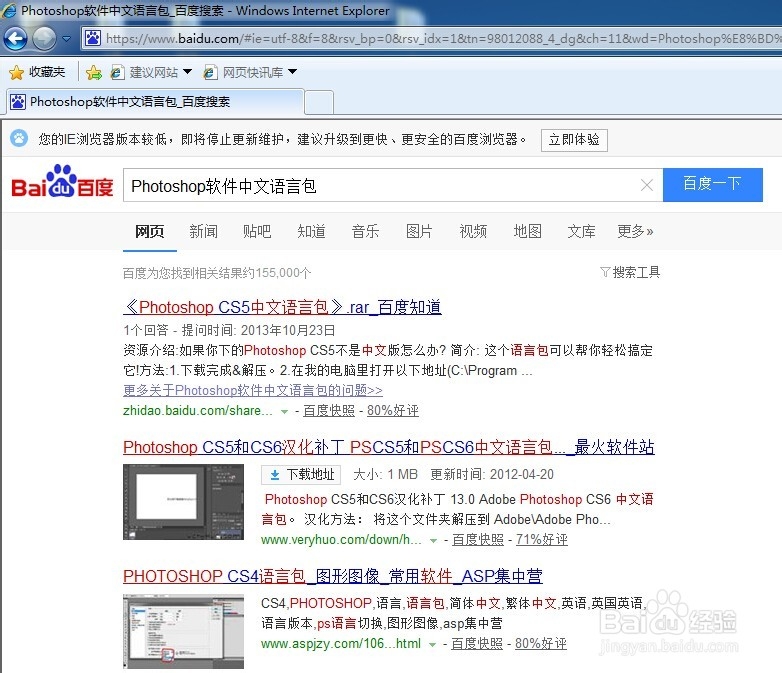The height and width of the screenshot is (673, 782).
Task: Select the Photoshop软件中文语言包 browser tab
Action: point(155,102)
